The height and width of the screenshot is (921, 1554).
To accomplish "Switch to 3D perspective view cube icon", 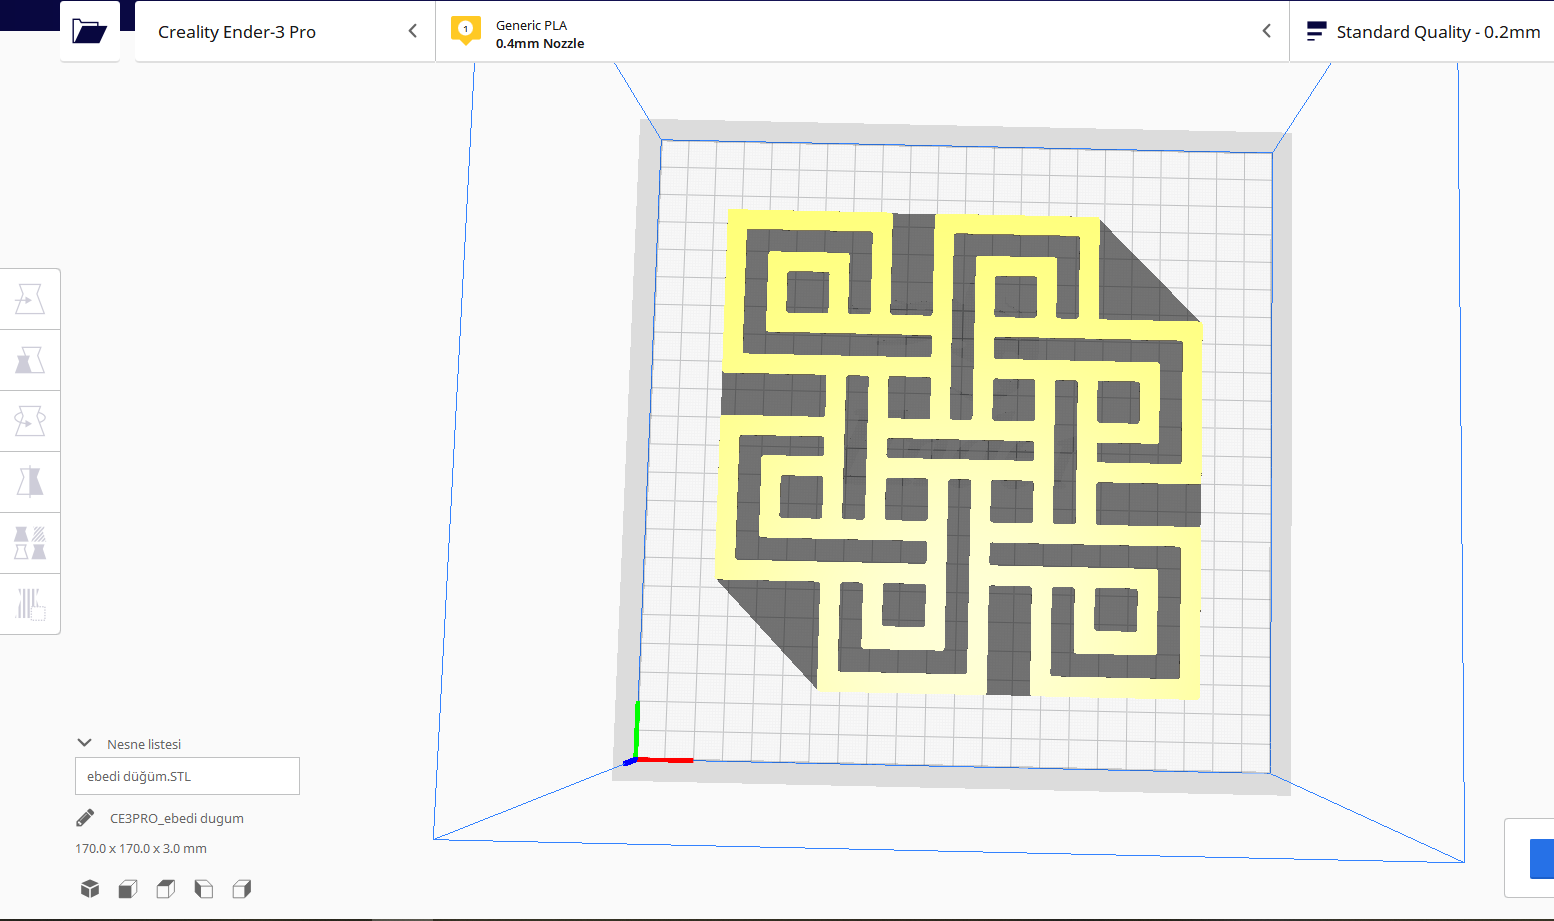I will [x=90, y=889].
